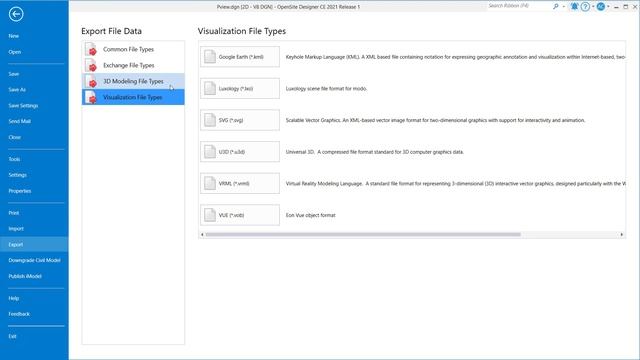The image size is (640, 360).
Task: Select Open in the backstage menu
Action: click(x=15, y=52)
